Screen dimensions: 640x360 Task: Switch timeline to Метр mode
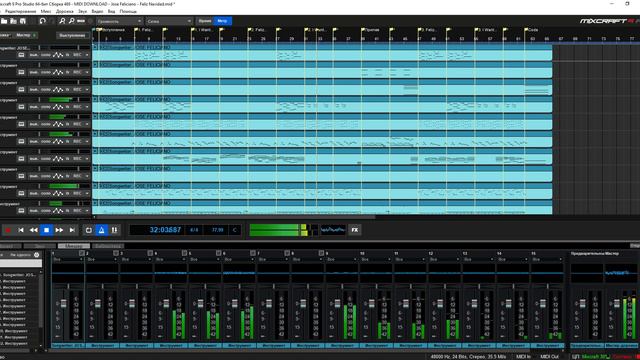pyautogui.click(x=222, y=21)
